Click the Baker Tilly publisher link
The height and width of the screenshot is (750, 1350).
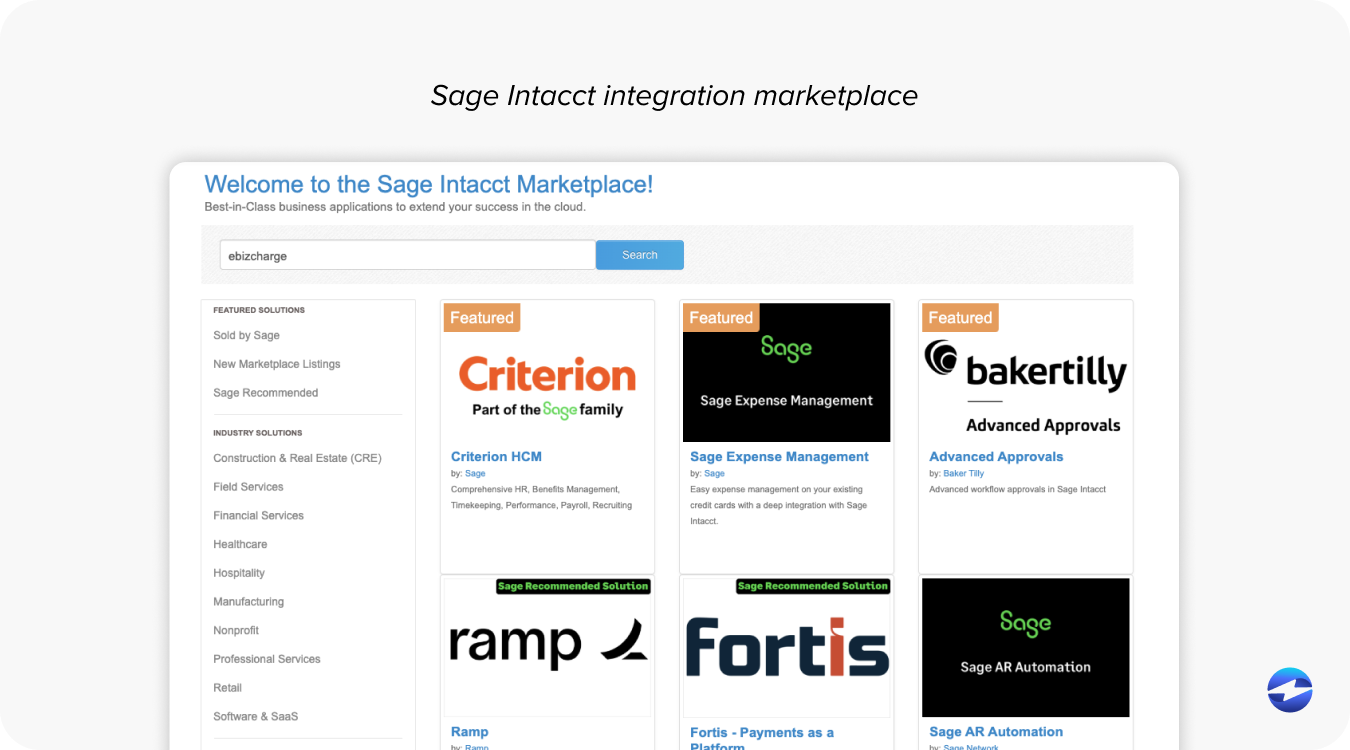[x=963, y=473]
